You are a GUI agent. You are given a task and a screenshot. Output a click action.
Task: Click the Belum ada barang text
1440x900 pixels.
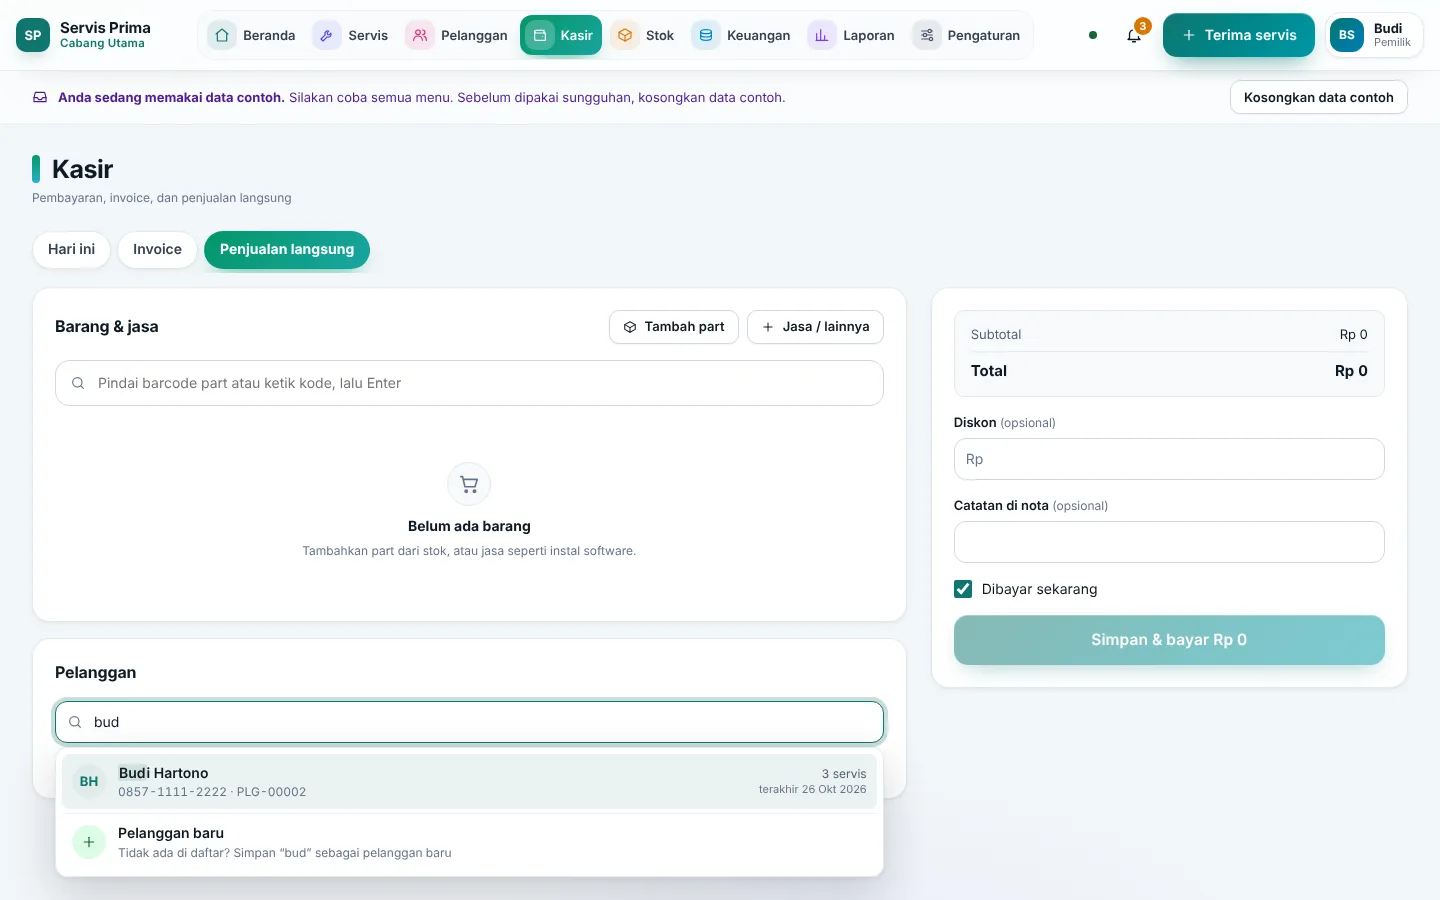point(469,526)
